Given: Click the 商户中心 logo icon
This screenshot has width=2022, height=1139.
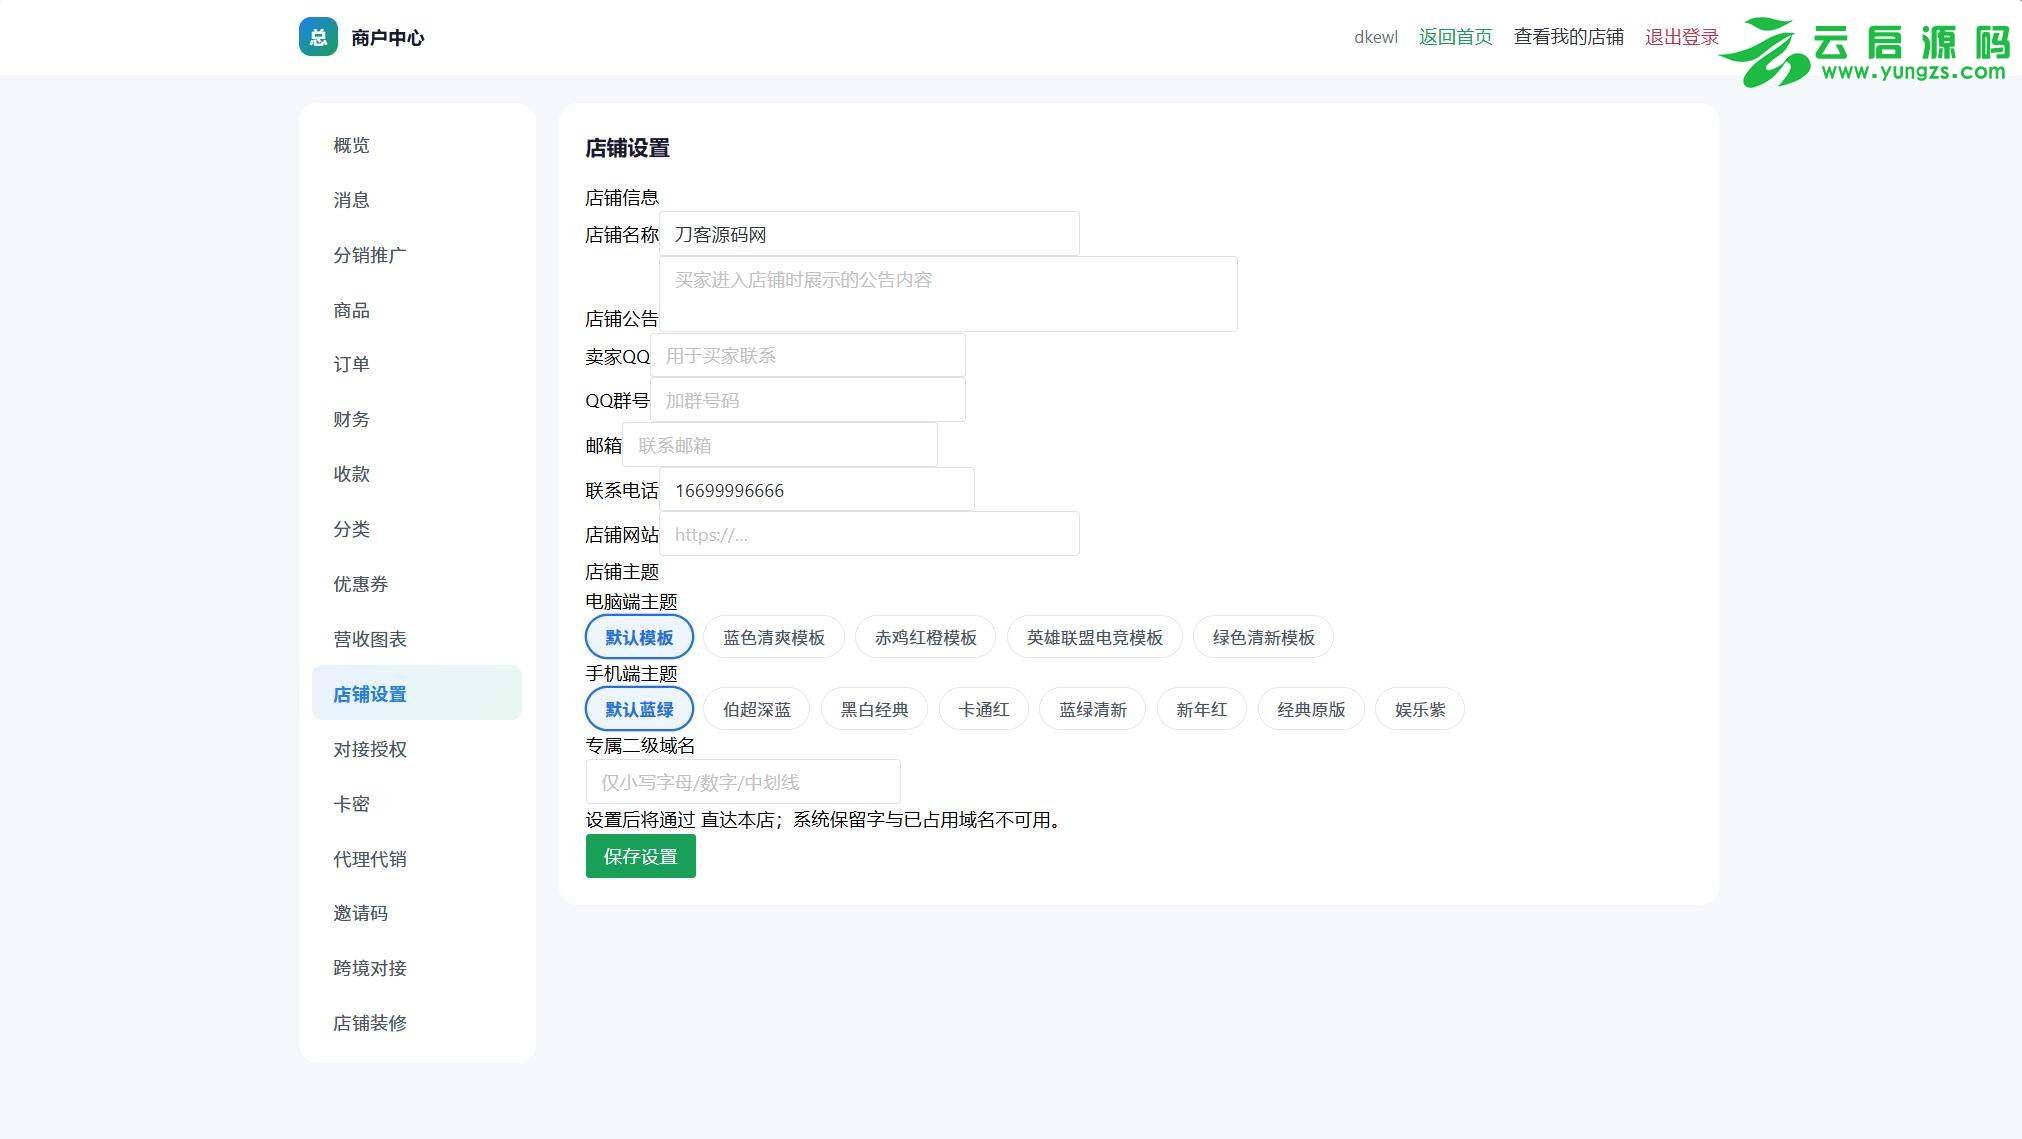Looking at the screenshot, I should (318, 37).
